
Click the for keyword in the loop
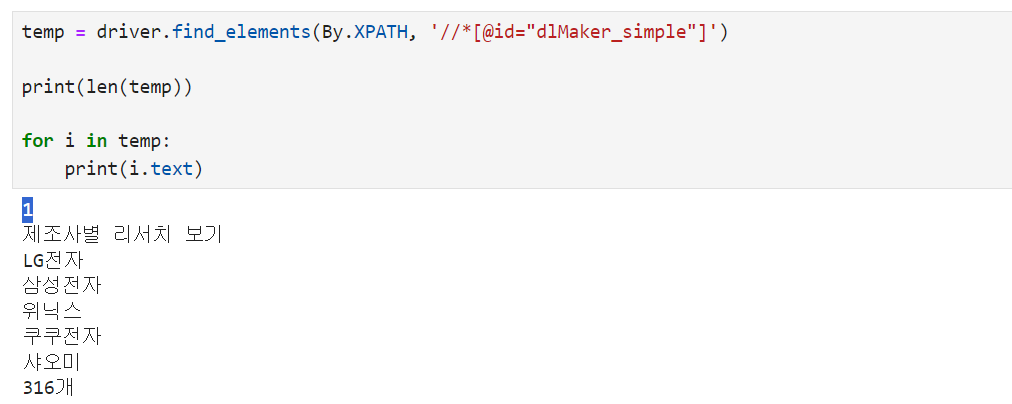coord(37,141)
